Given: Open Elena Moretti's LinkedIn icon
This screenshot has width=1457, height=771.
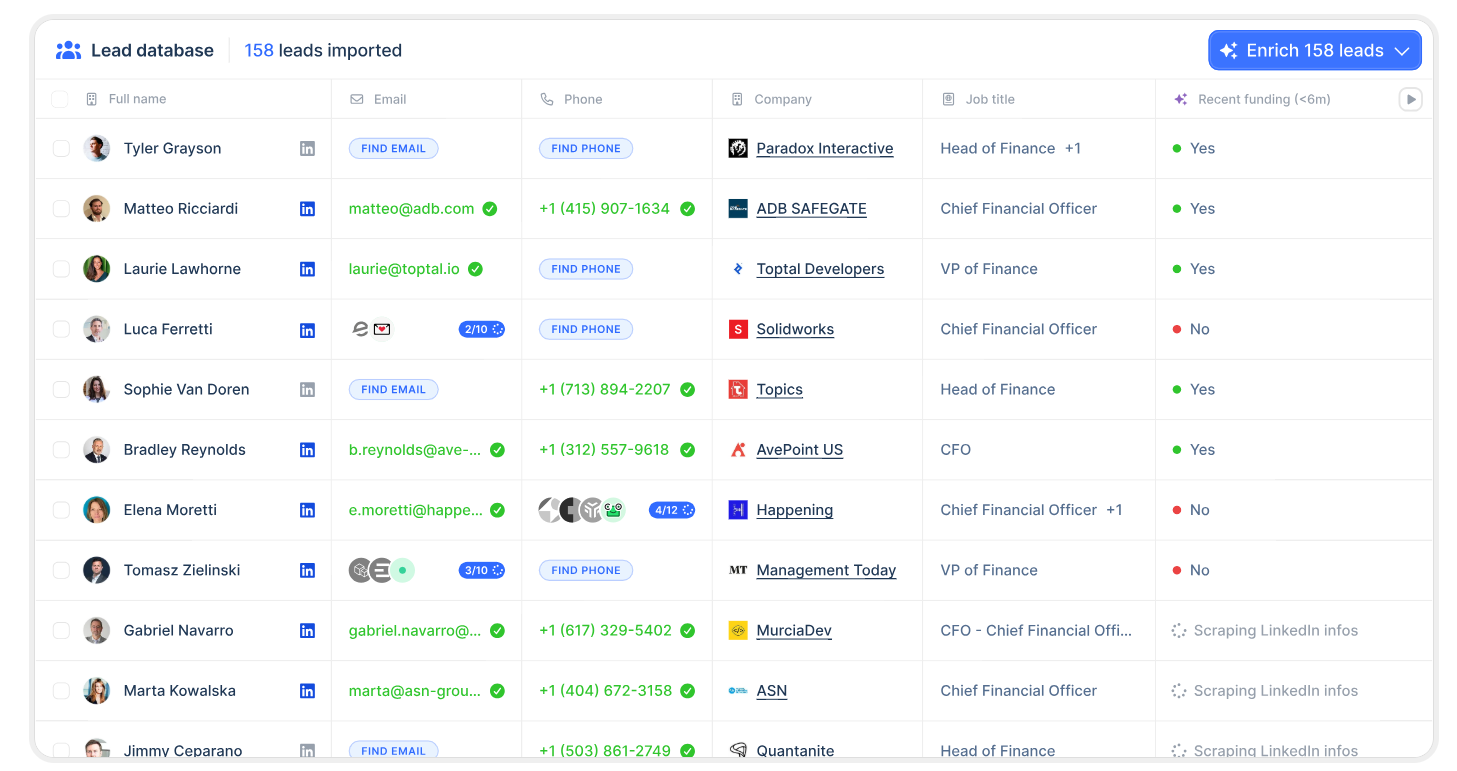Looking at the screenshot, I should tap(307, 510).
